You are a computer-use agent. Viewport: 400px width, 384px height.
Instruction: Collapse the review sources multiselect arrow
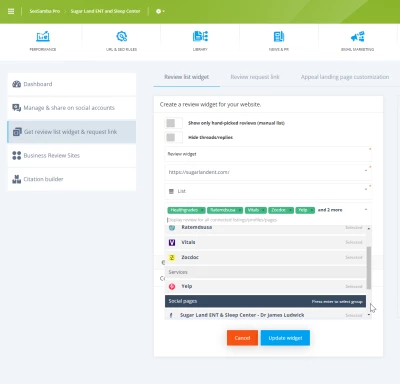(x=366, y=210)
